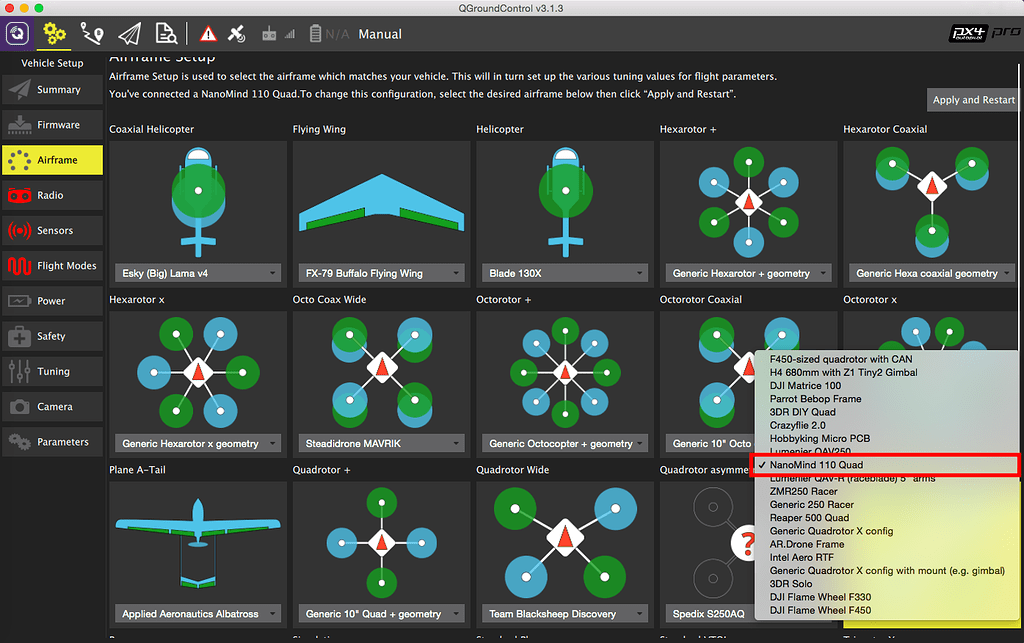Image resolution: width=1024 pixels, height=643 pixels.
Task: Open the Analyze log download icon
Action: pyautogui.click(x=166, y=33)
